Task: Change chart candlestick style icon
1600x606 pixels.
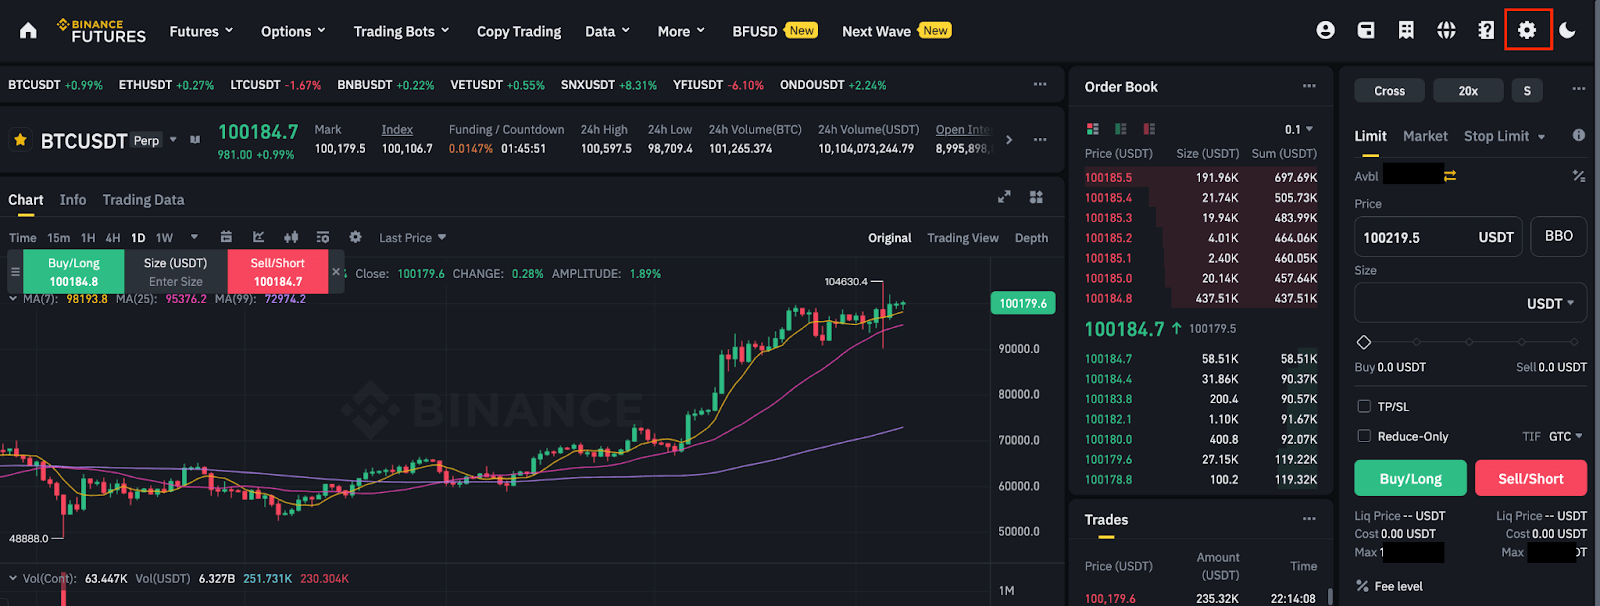Action: [x=291, y=237]
